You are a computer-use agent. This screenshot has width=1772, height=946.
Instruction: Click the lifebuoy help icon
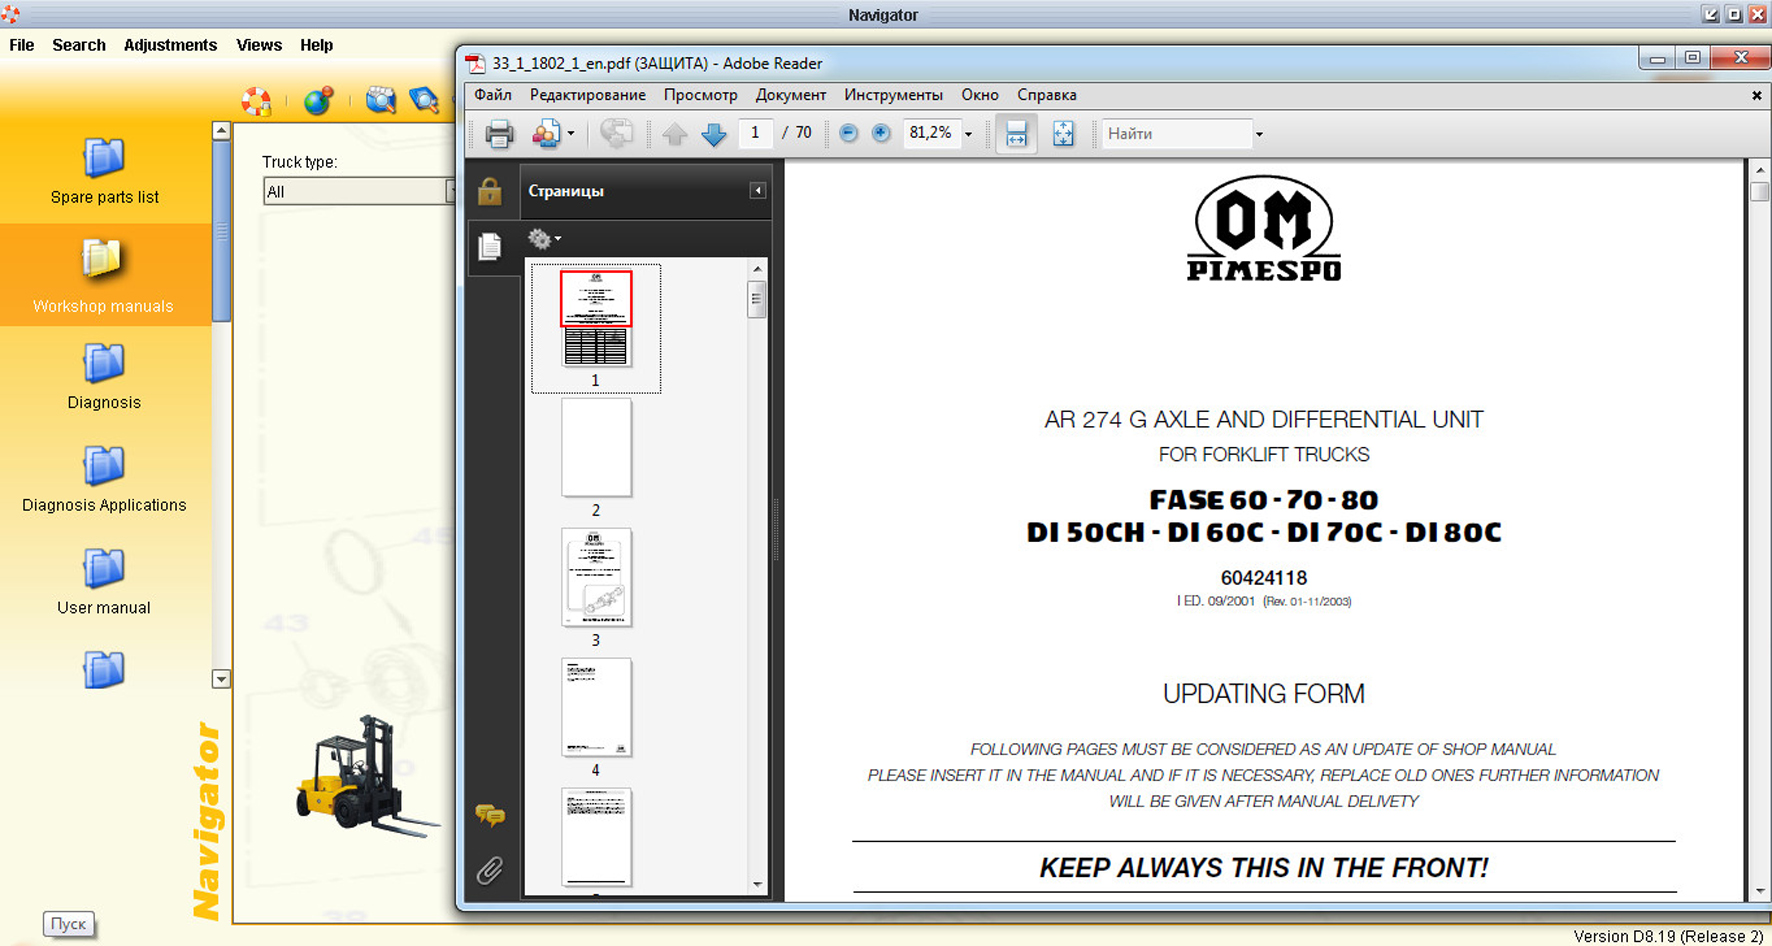coord(257,101)
